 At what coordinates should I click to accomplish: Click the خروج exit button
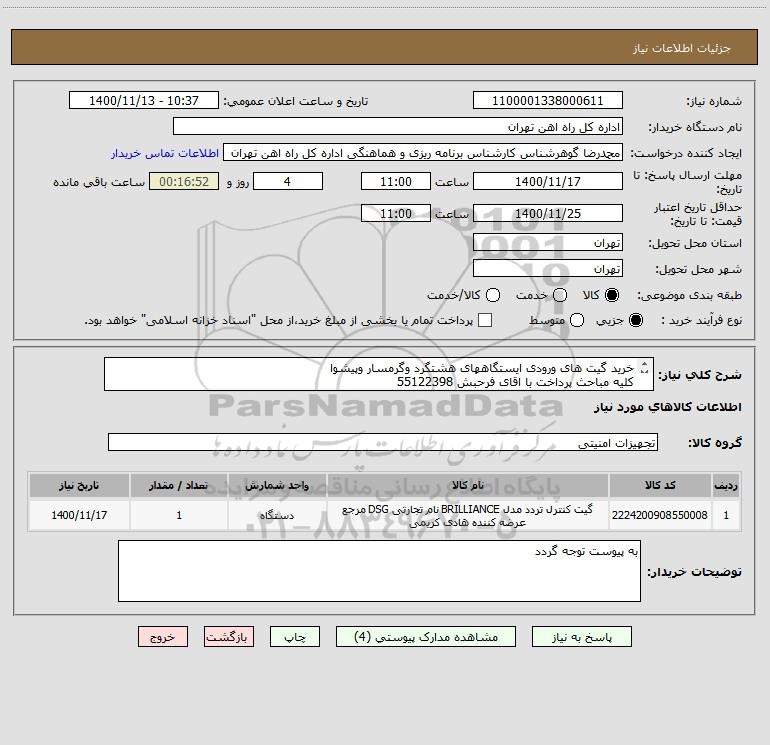click(163, 637)
